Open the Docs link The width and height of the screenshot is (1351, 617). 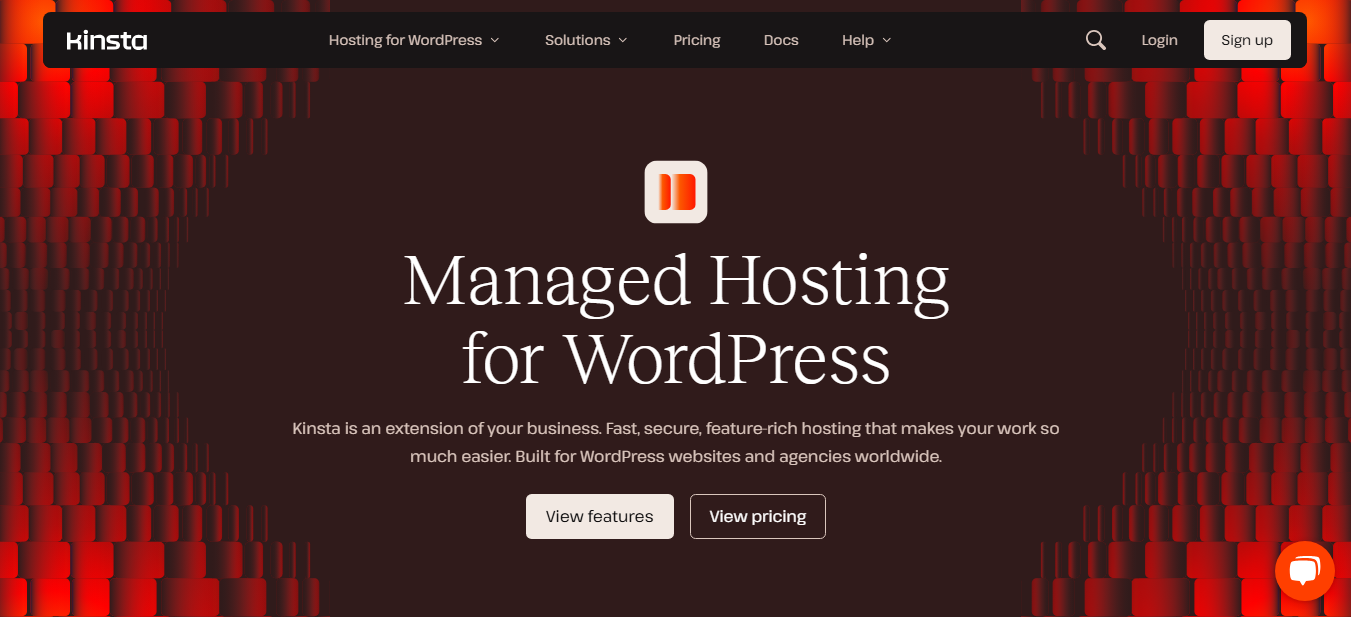point(781,41)
